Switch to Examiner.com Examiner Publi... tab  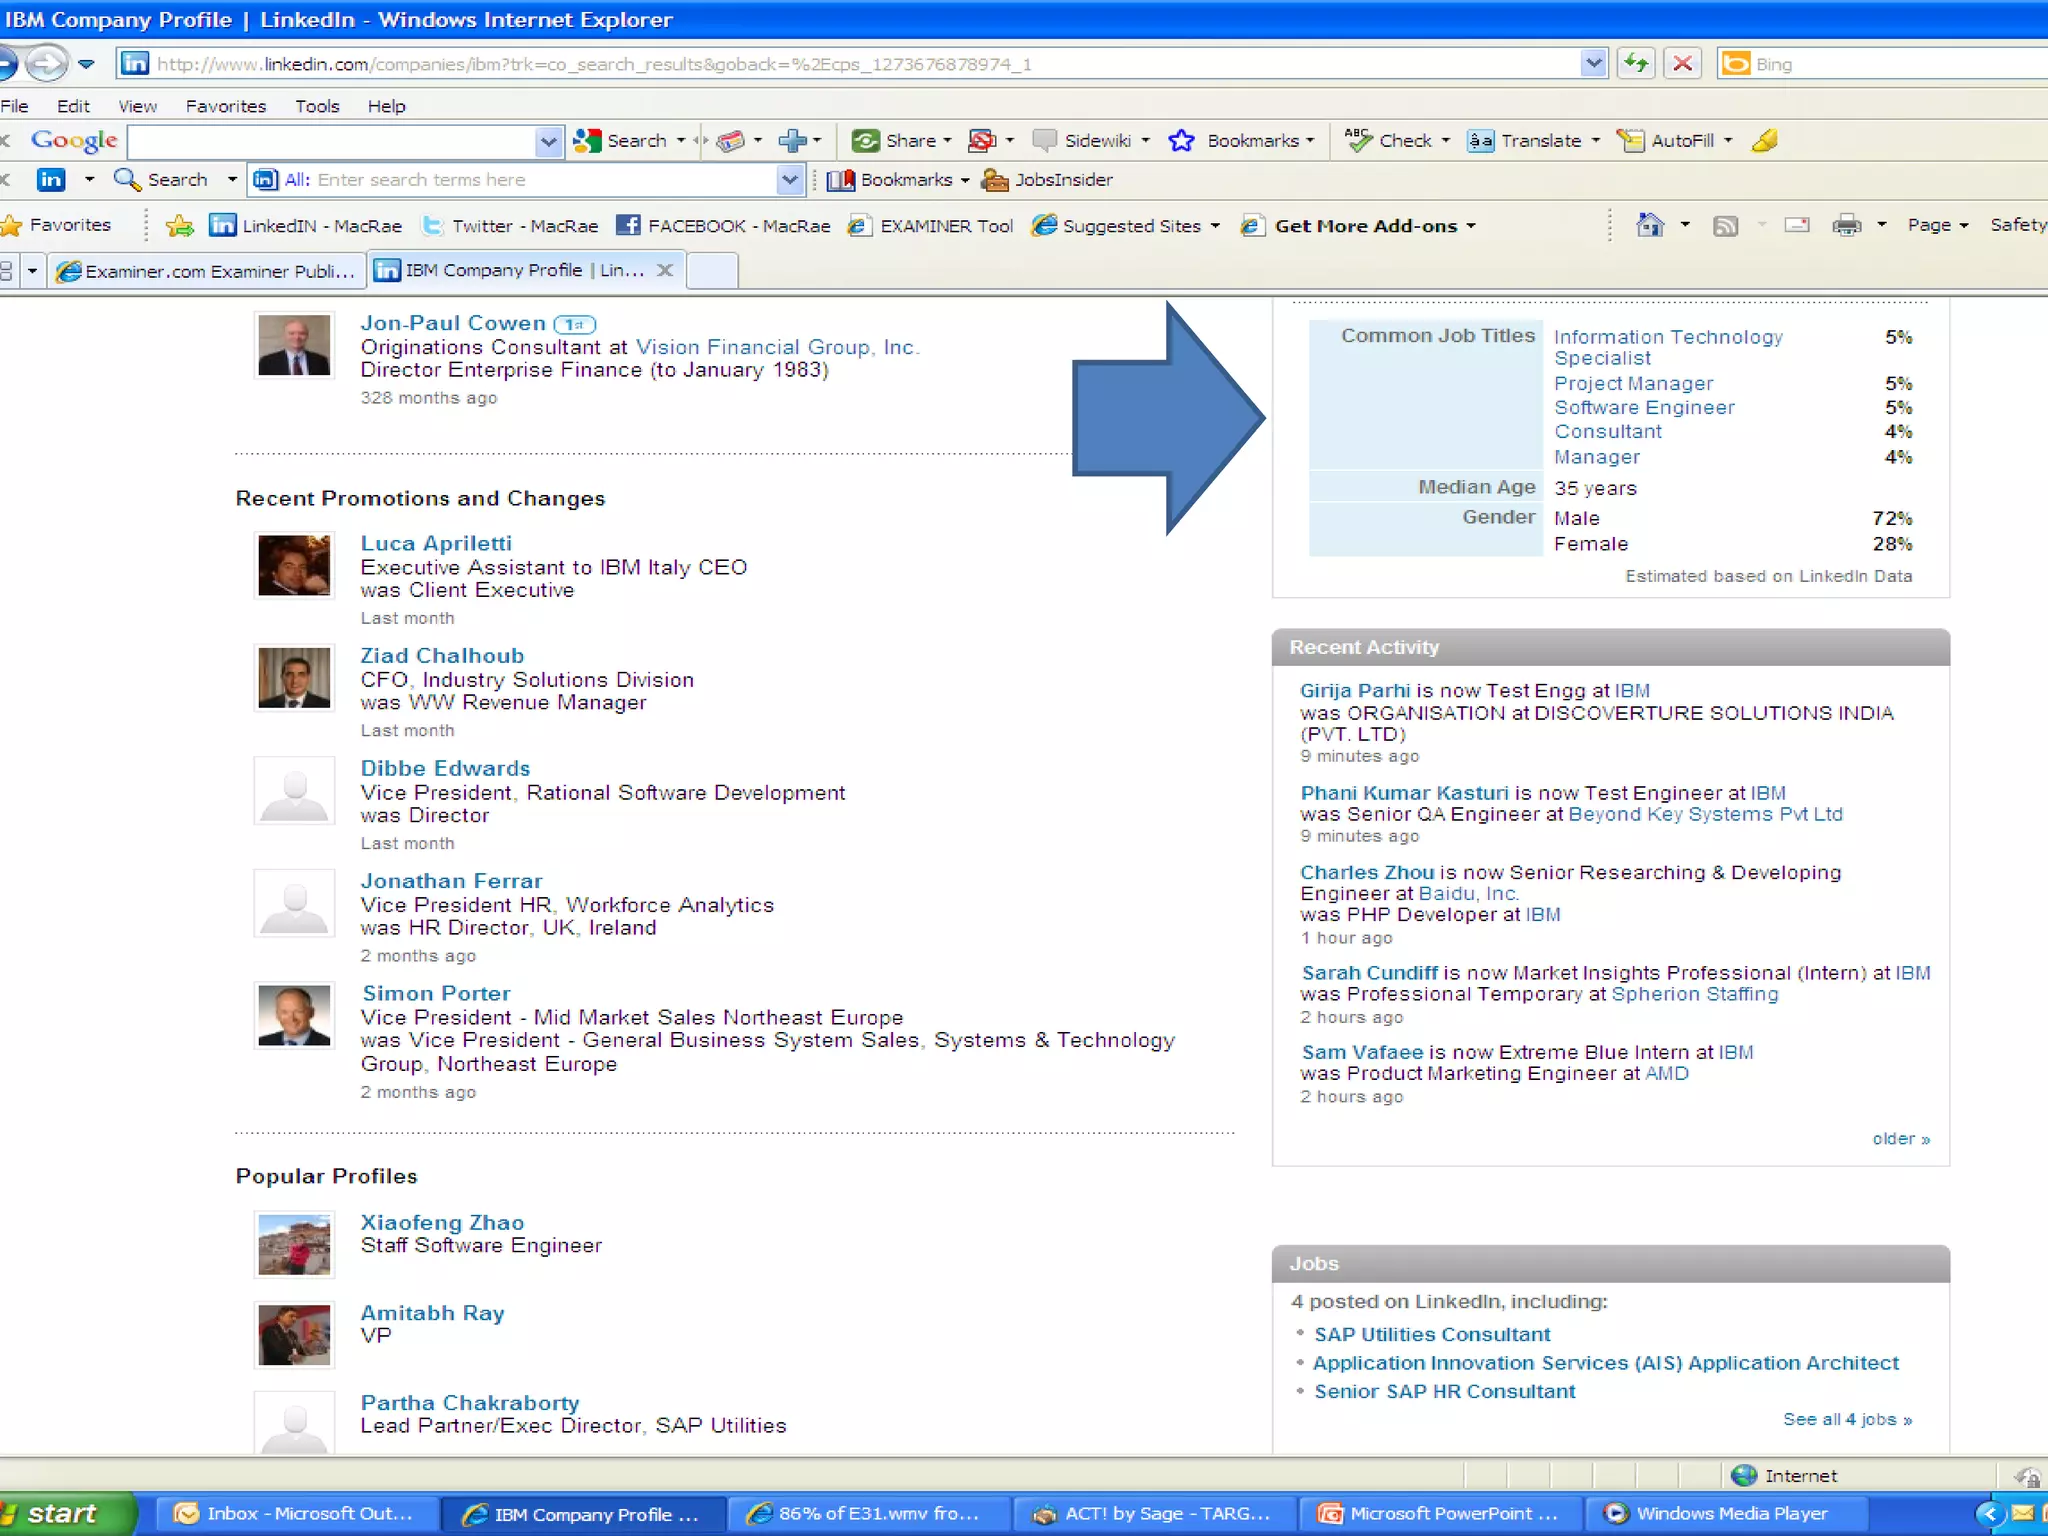(208, 271)
